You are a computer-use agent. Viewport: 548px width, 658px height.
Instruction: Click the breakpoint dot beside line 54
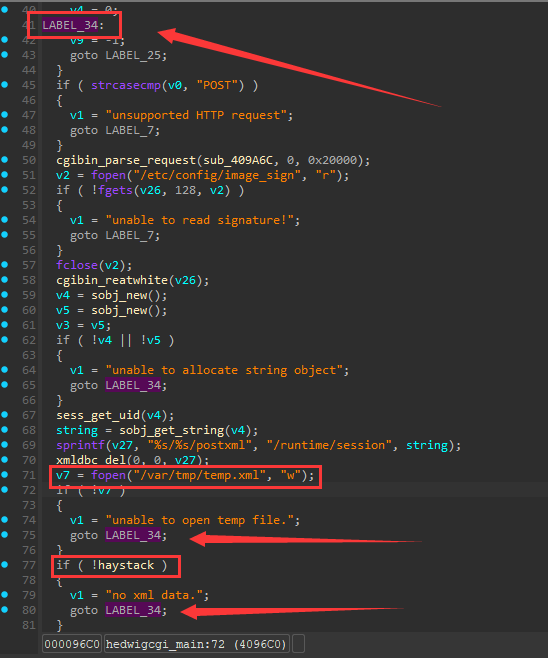click(5, 219)
